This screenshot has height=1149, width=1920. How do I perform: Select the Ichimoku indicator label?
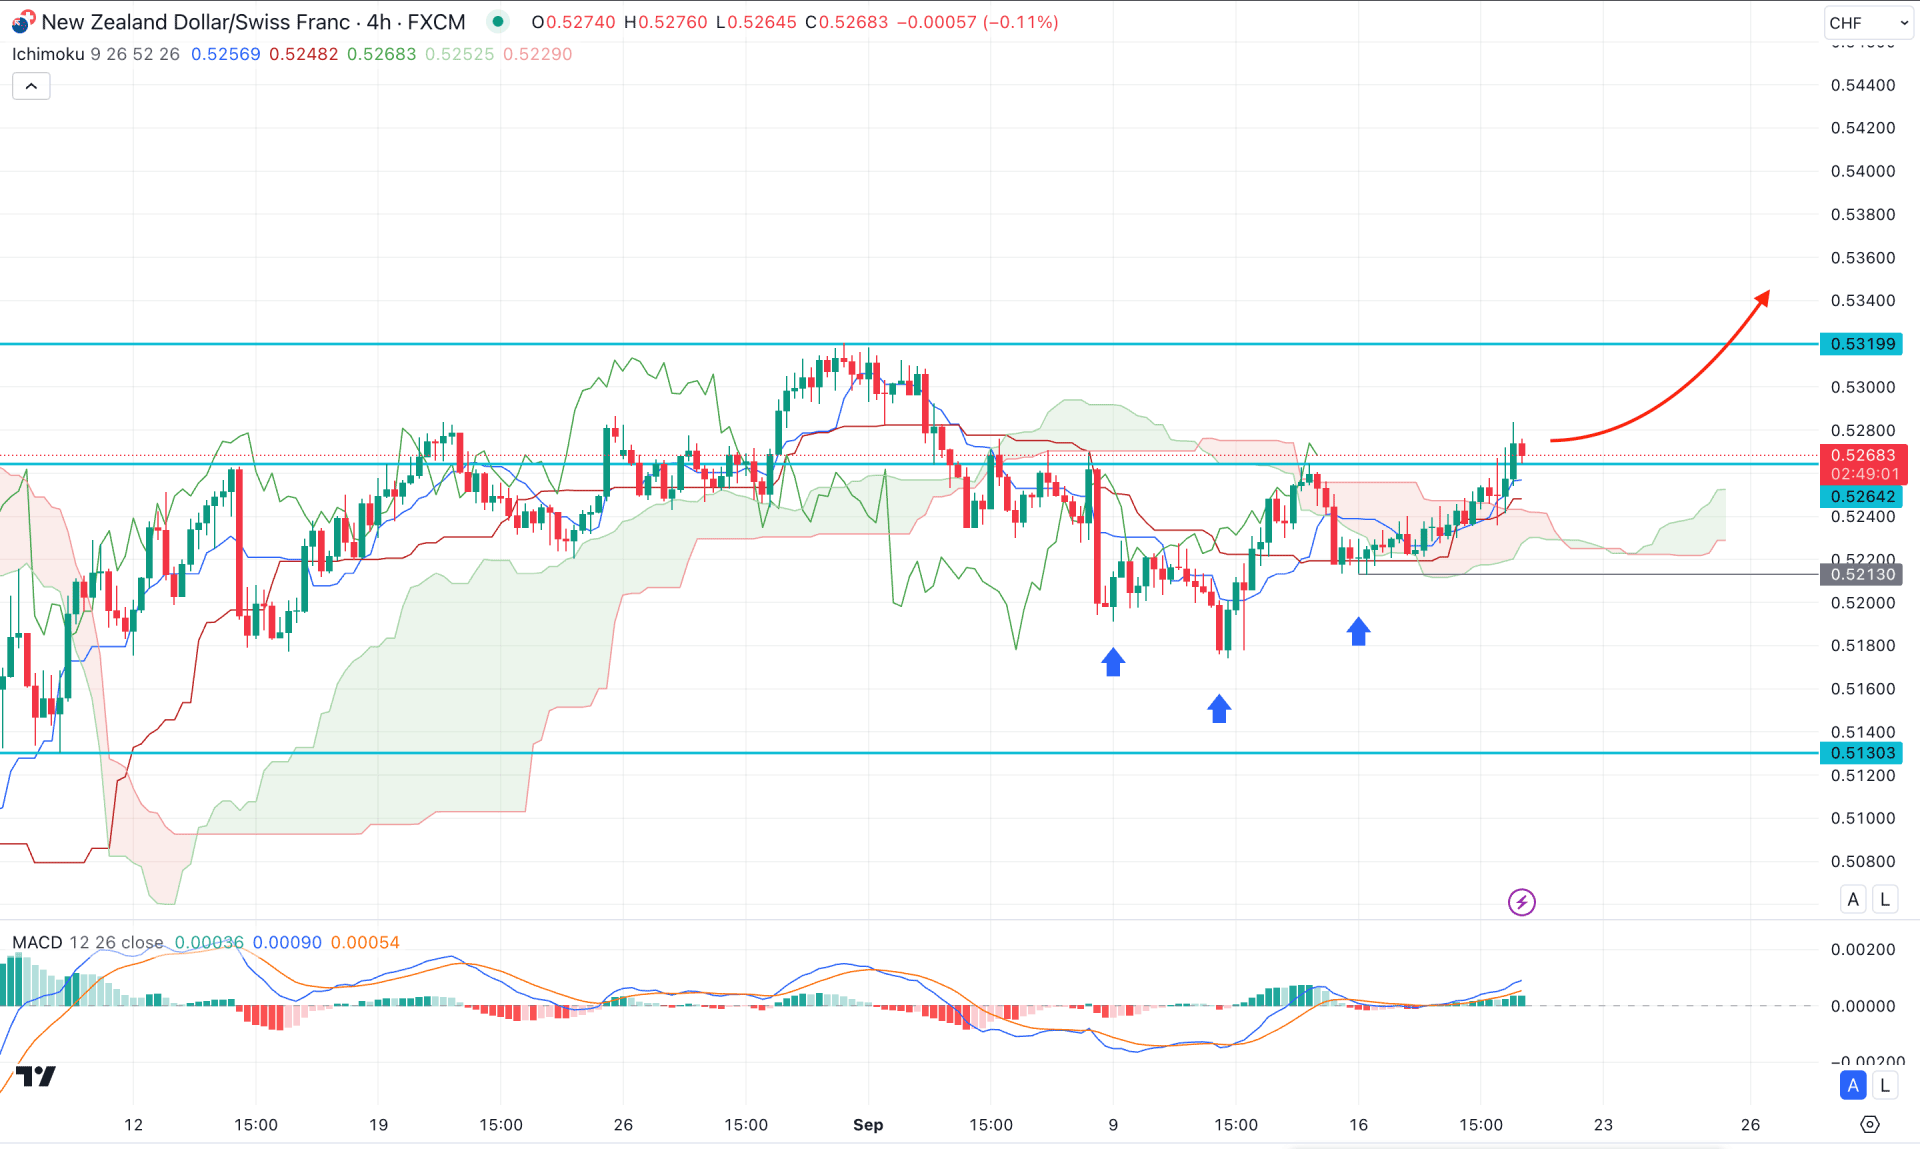coord(48,54)
